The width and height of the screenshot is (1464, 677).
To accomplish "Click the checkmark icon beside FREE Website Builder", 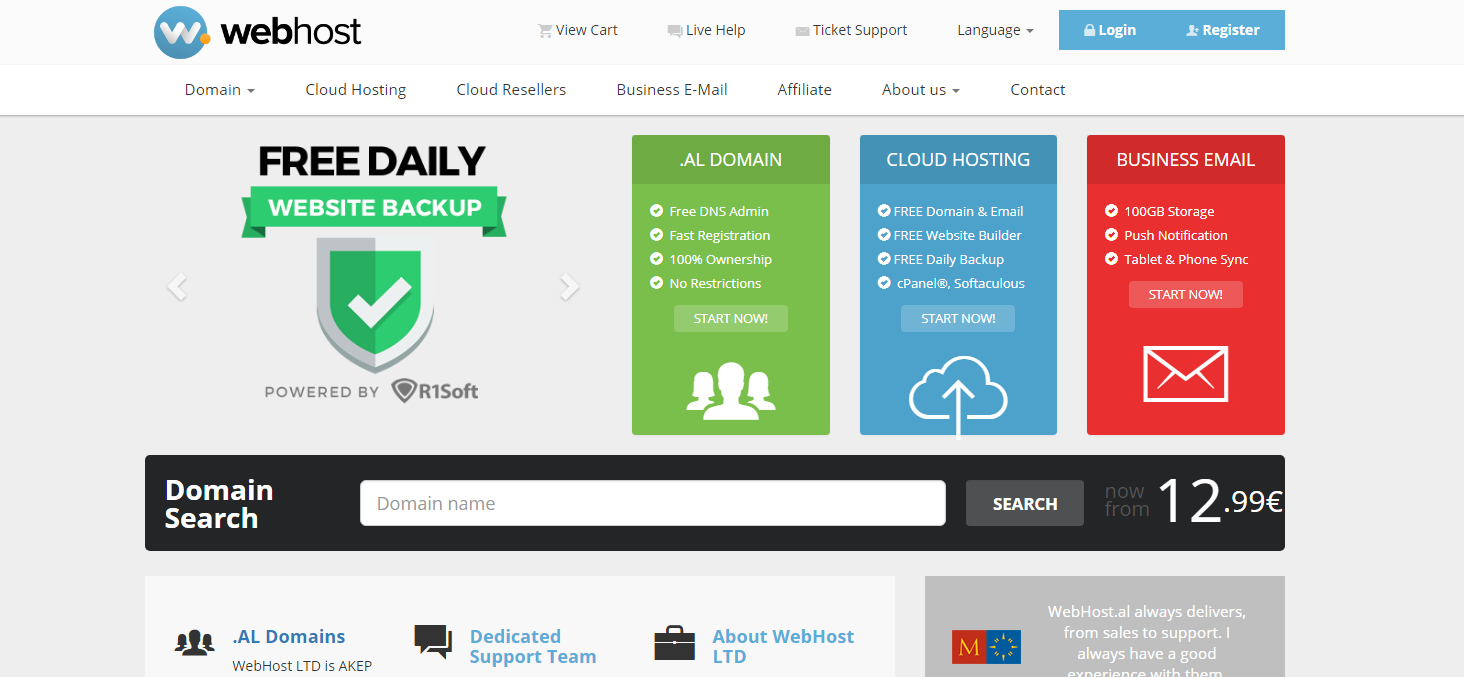I will coord(884,235).
